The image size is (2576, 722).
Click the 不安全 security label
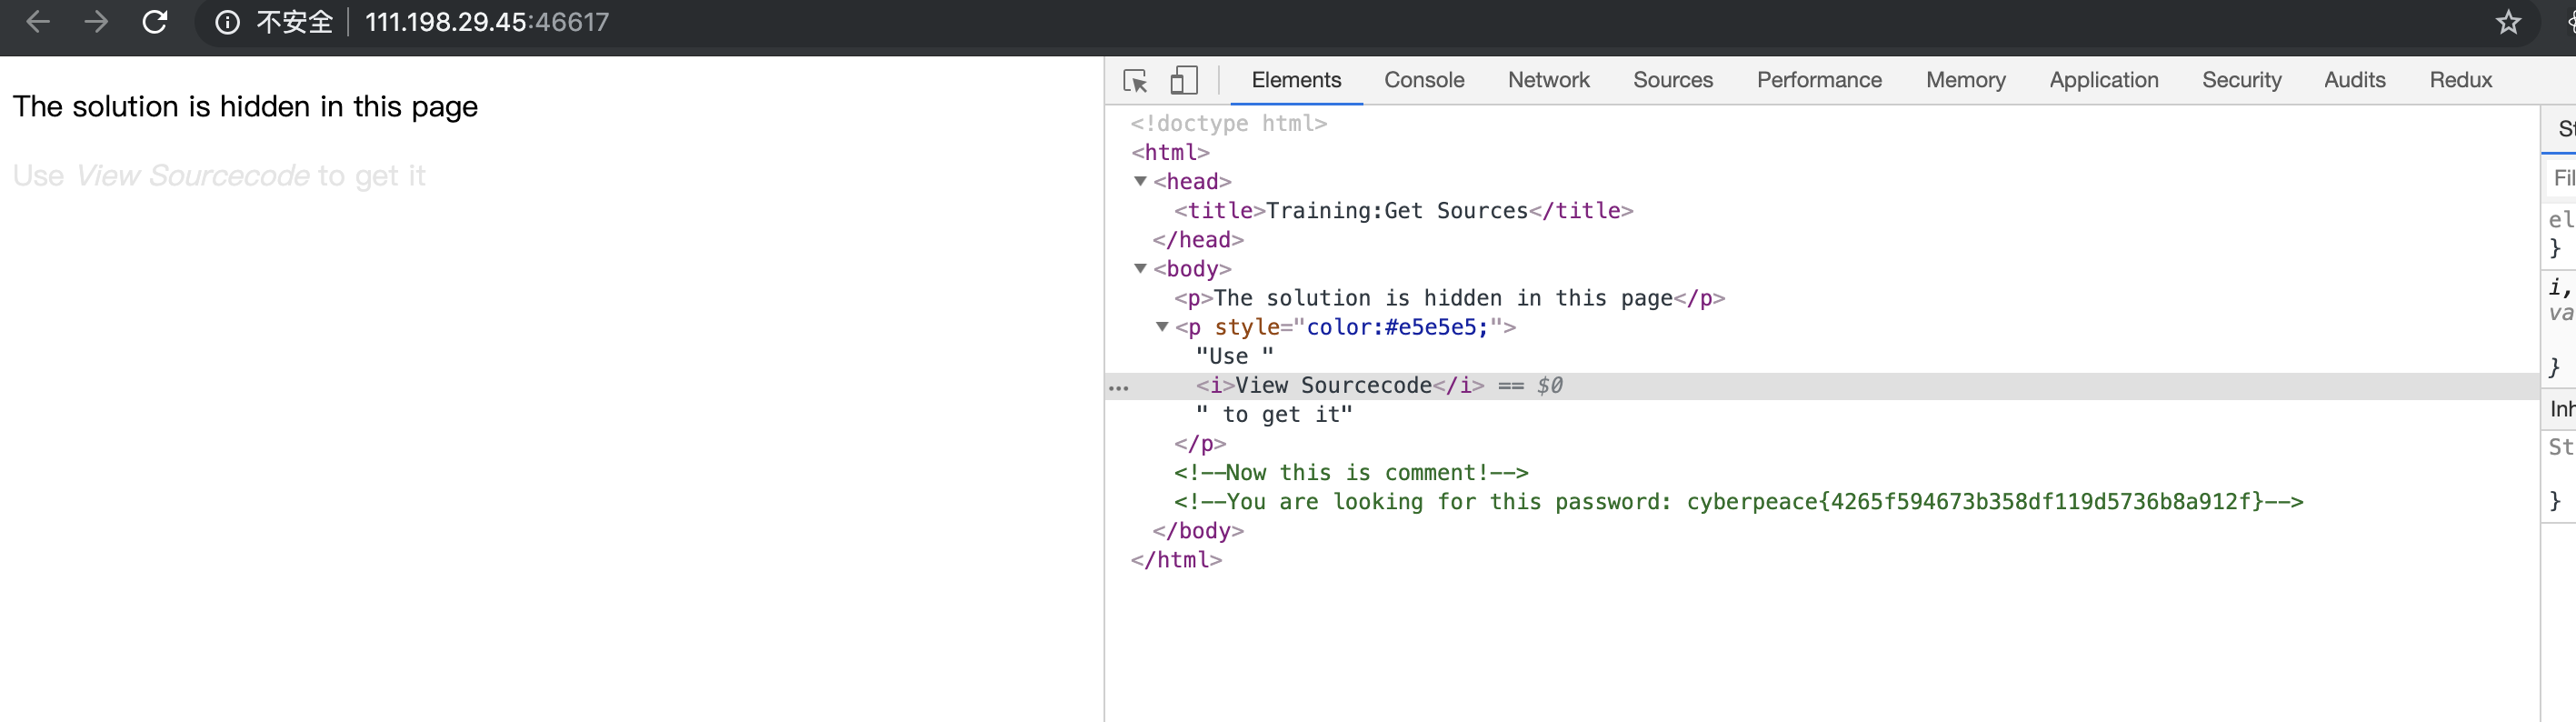pyautogui.click(x=294, y=22)
